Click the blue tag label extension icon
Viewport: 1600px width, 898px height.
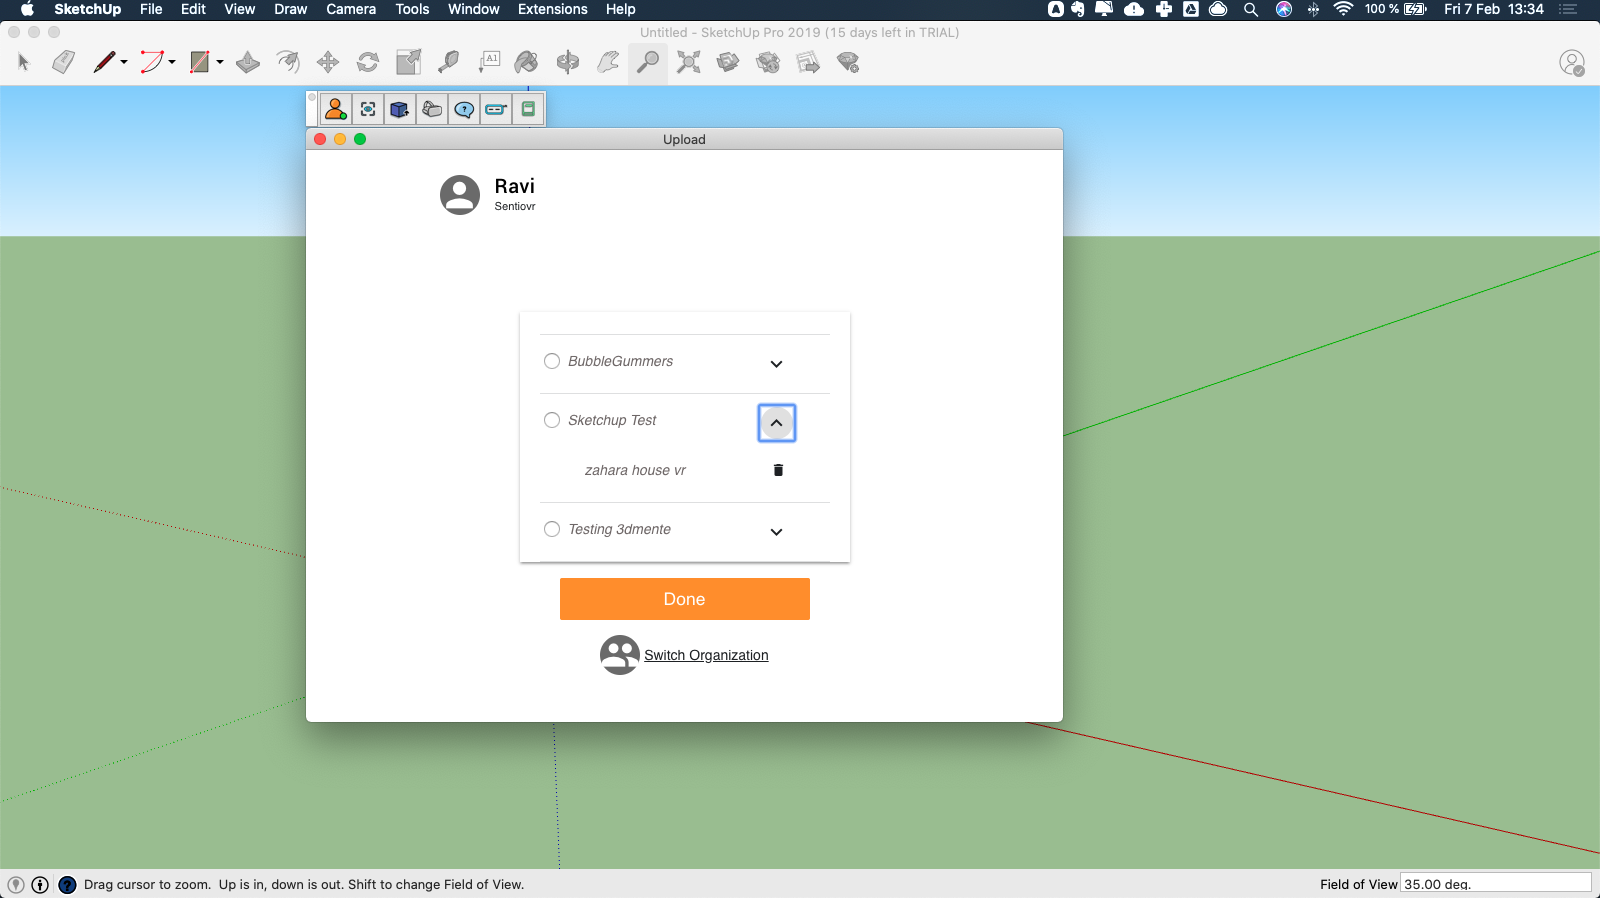[496, 109]
